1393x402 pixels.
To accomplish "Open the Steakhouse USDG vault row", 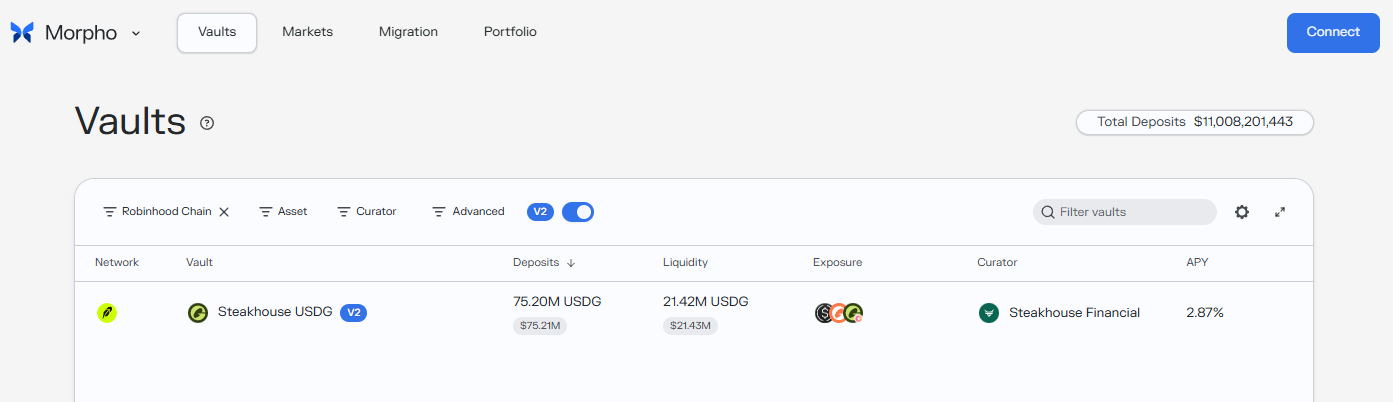I will click(x=694, y=313).
